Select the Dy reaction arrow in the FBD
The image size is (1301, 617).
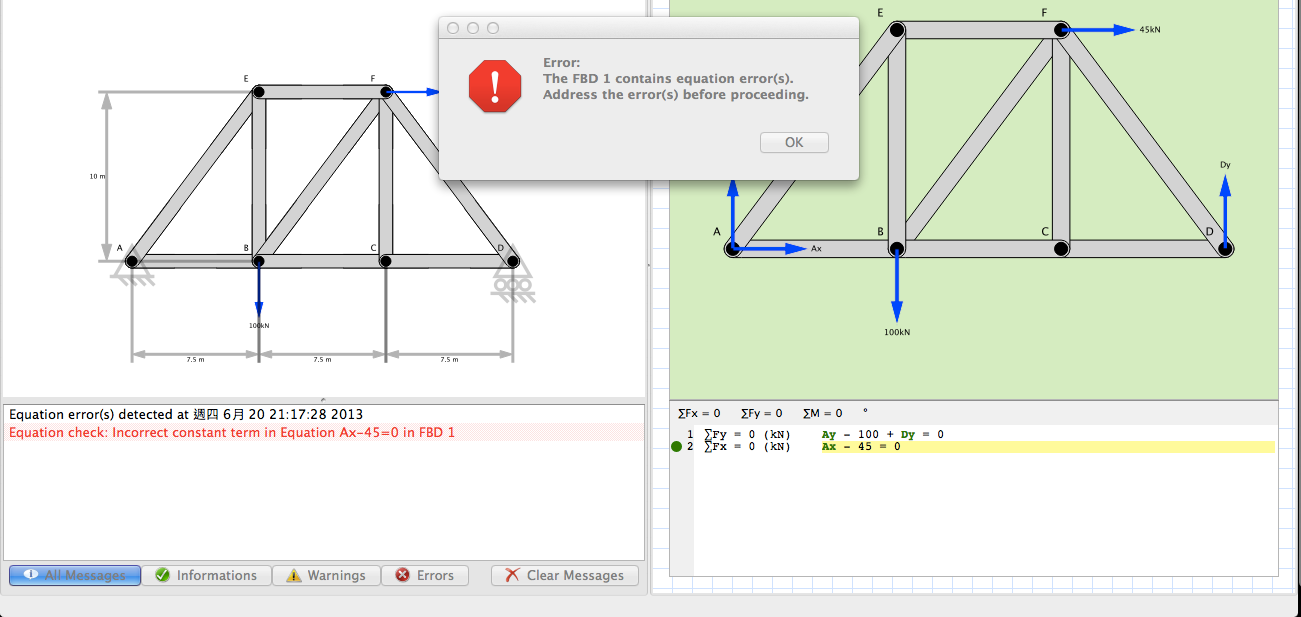pos(1225,210)
